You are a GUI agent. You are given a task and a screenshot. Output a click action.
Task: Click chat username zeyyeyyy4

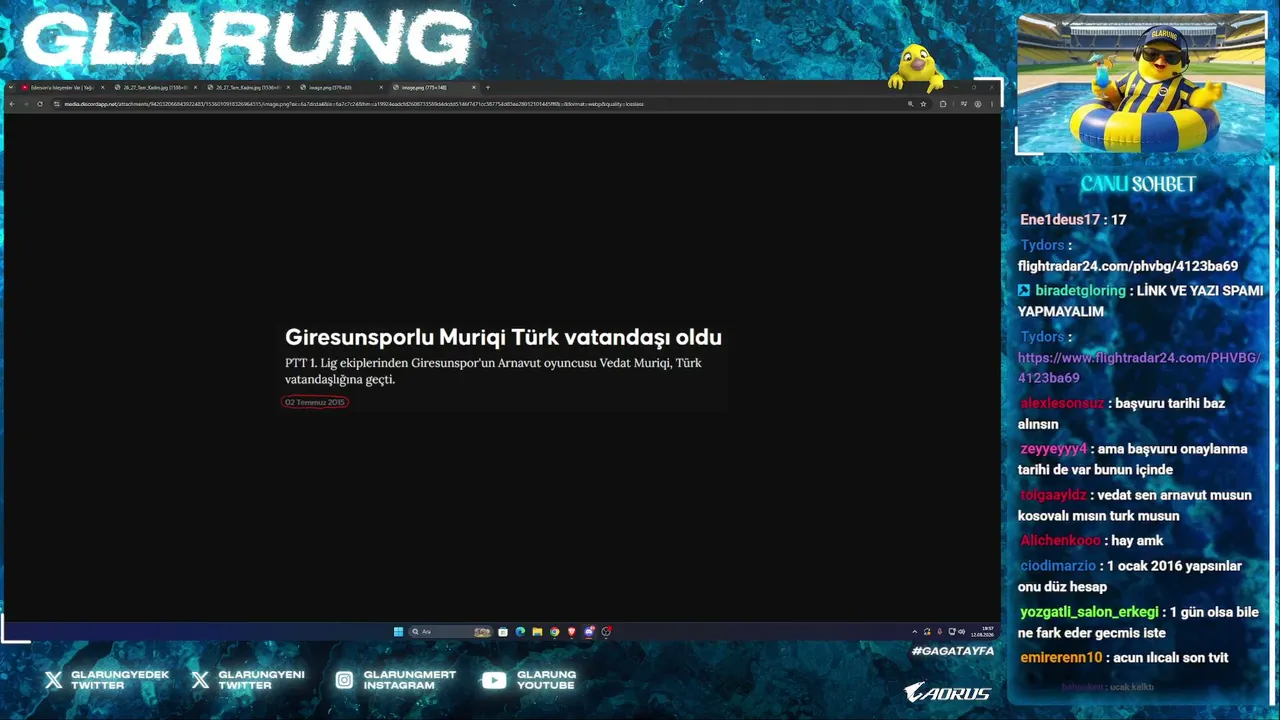coord(1053,449)
